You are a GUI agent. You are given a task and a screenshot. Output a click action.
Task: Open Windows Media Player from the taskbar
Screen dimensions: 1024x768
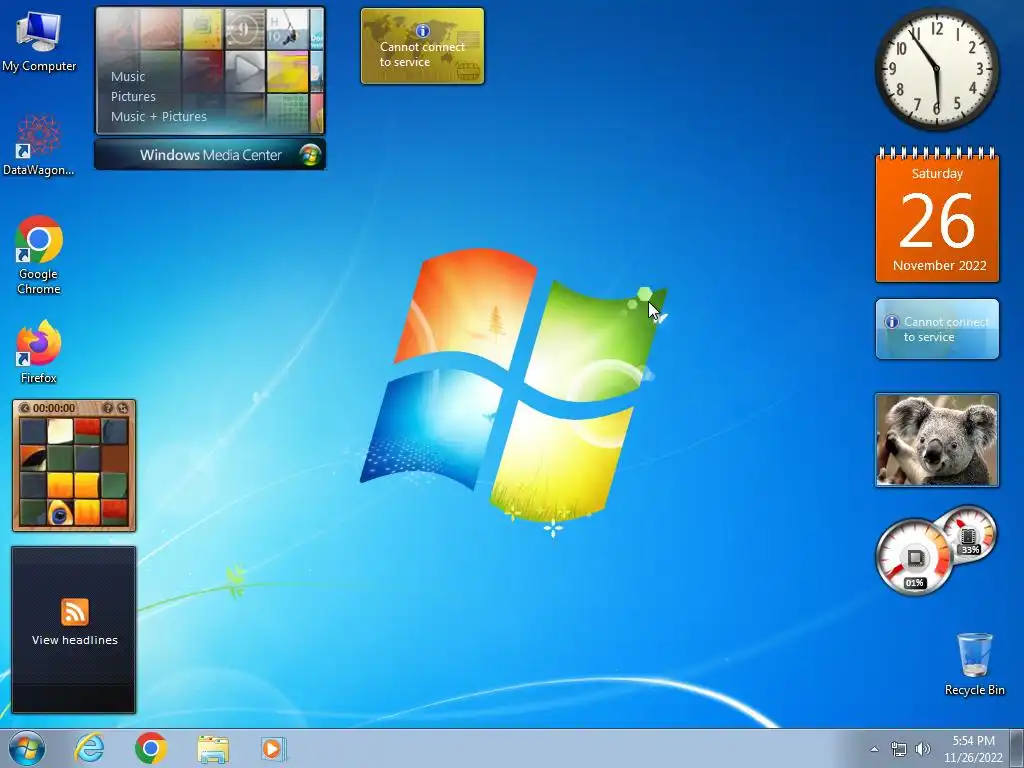[x=273, y=748]
